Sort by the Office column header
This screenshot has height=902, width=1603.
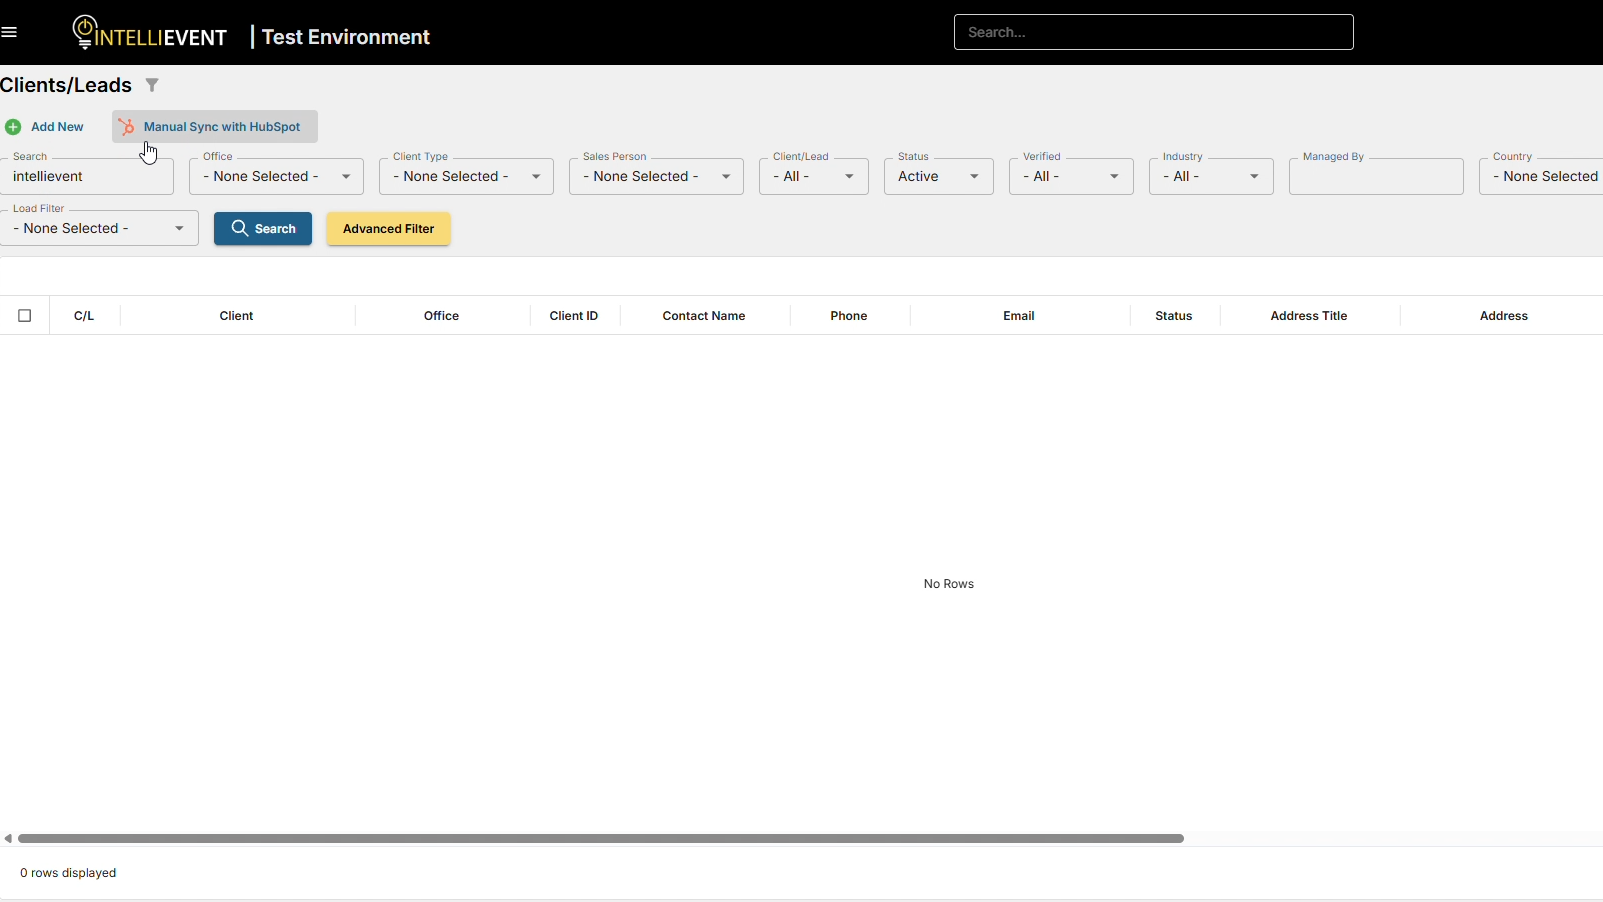pyautogui.click(x=441, y=316)
